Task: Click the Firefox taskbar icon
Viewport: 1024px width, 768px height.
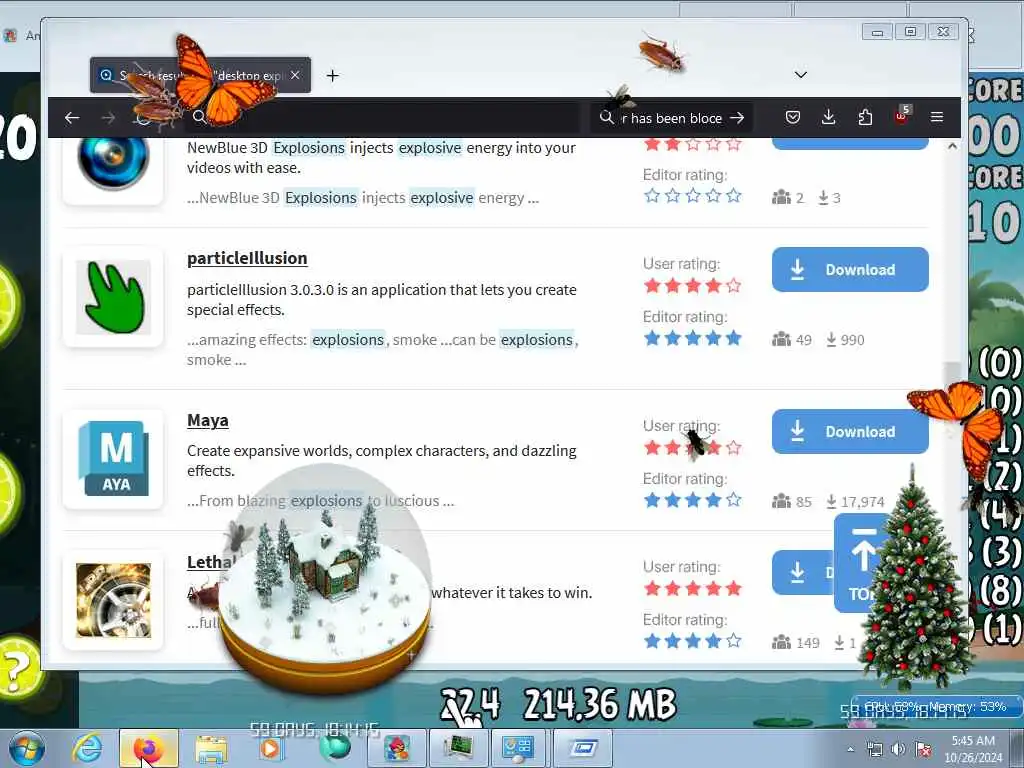Action: tap(148, 748)
